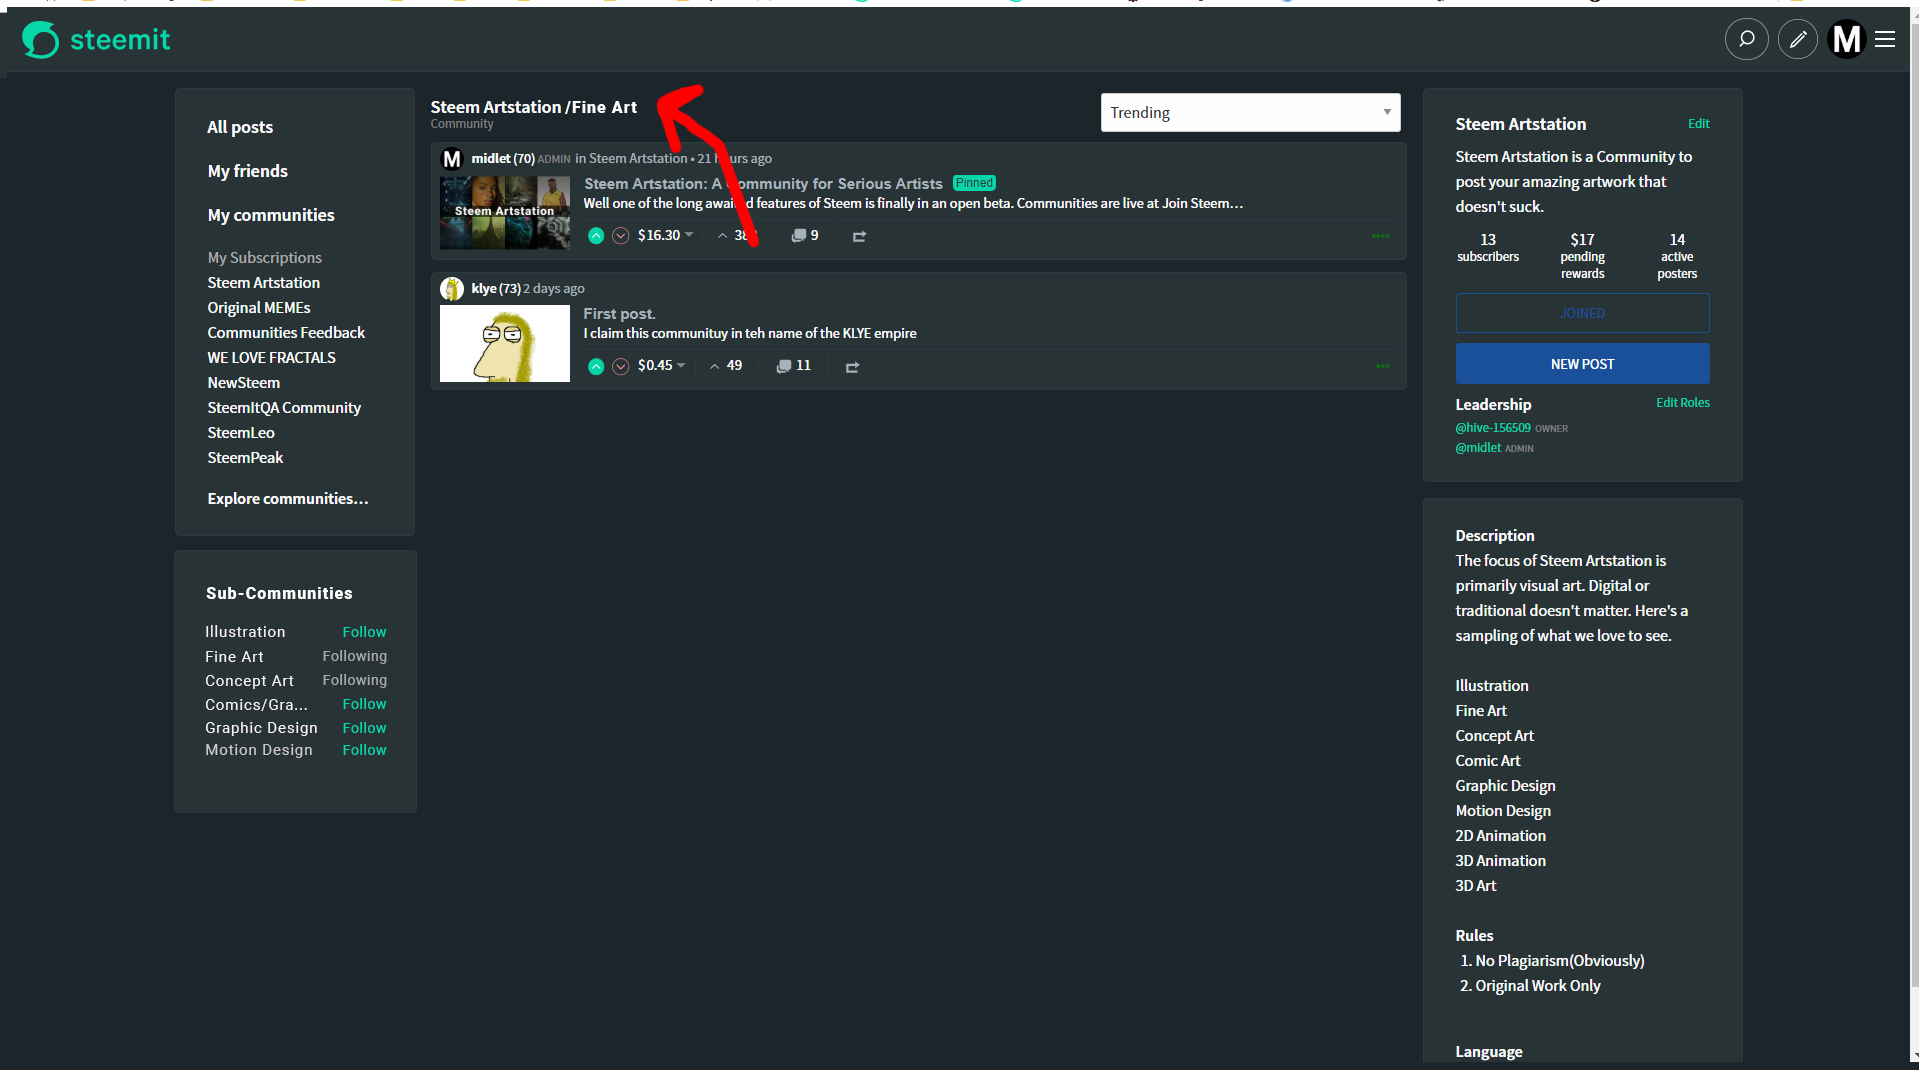
Task: Click klye's author avatar
Action: point(452,289)
